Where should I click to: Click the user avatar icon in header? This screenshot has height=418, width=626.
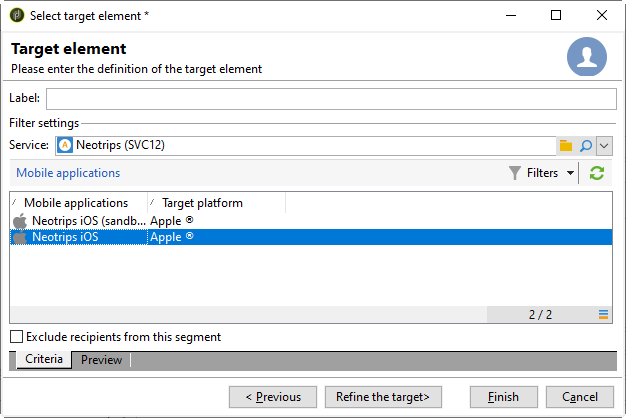587,58
